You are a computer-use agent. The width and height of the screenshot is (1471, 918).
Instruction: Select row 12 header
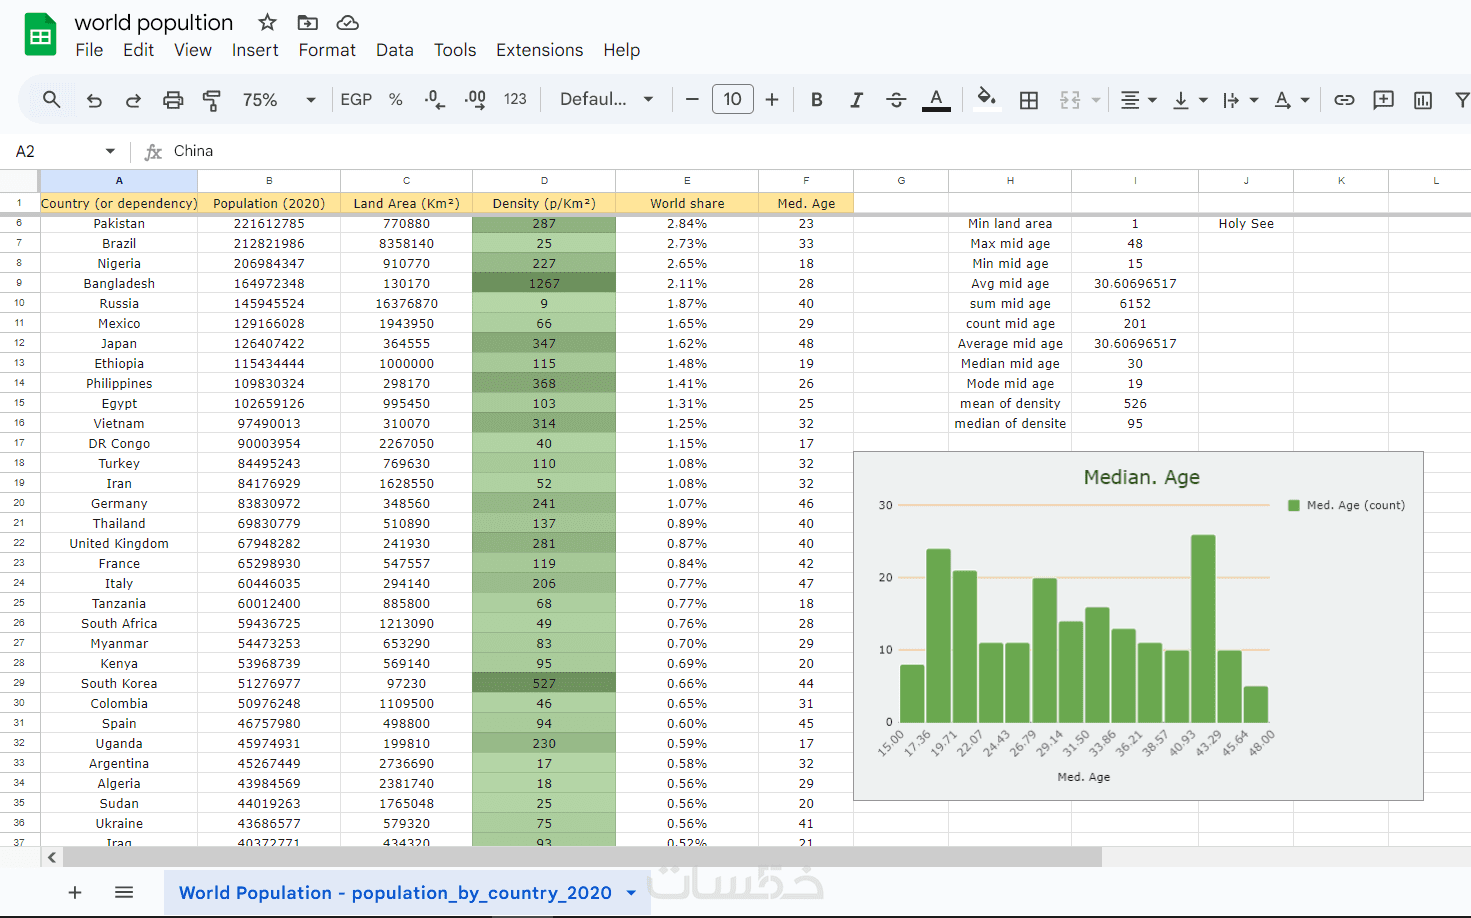(19, 343)
